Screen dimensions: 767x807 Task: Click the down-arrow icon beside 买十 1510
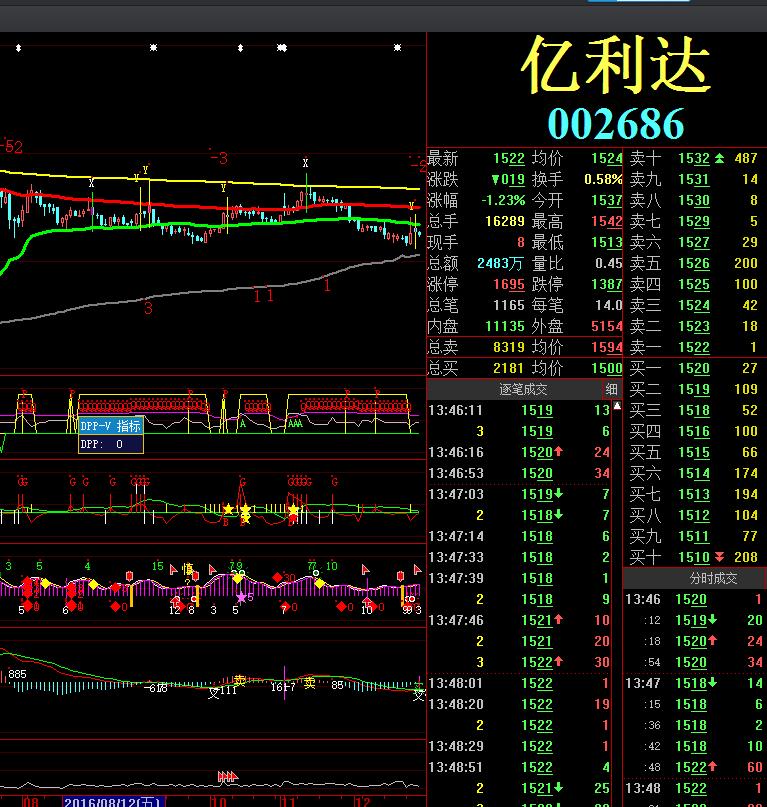point(719,557)
